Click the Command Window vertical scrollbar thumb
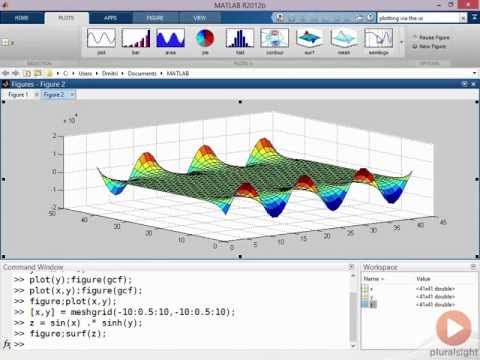 click(353, 317)
